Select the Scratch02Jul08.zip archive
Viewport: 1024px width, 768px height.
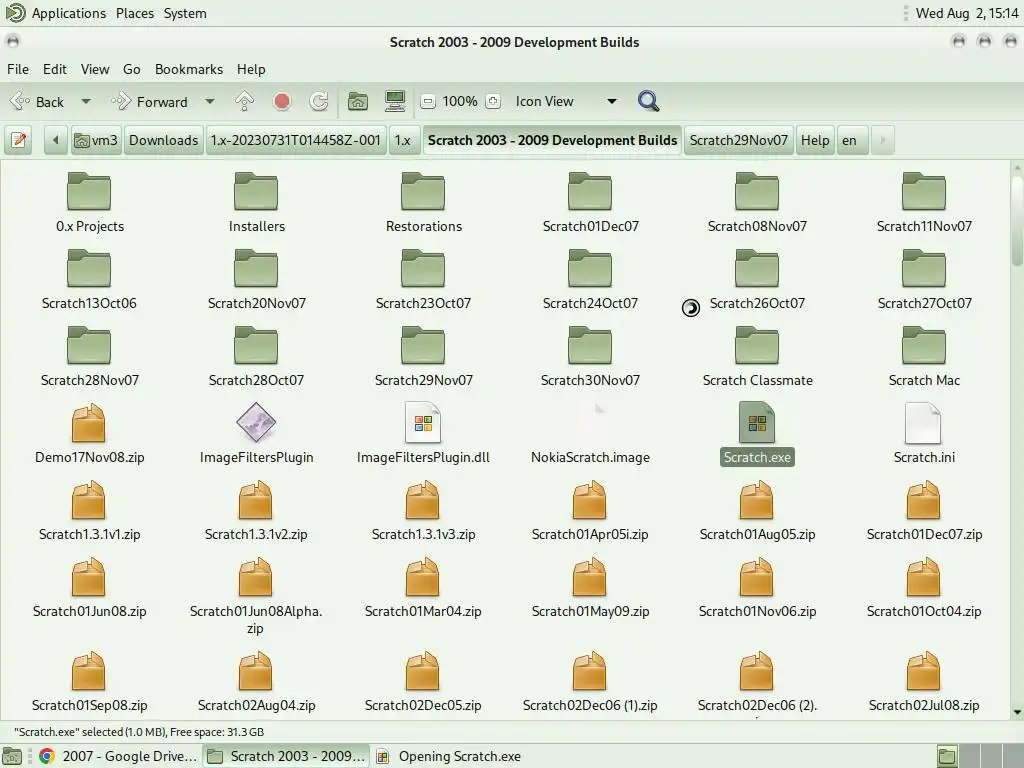pos(924,682)
